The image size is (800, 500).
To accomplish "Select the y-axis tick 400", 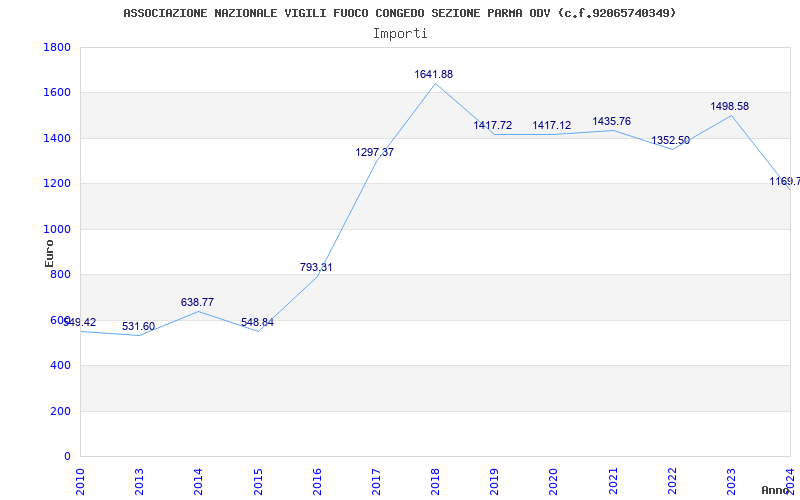I will pyautogui.click(x=60, y=366).
